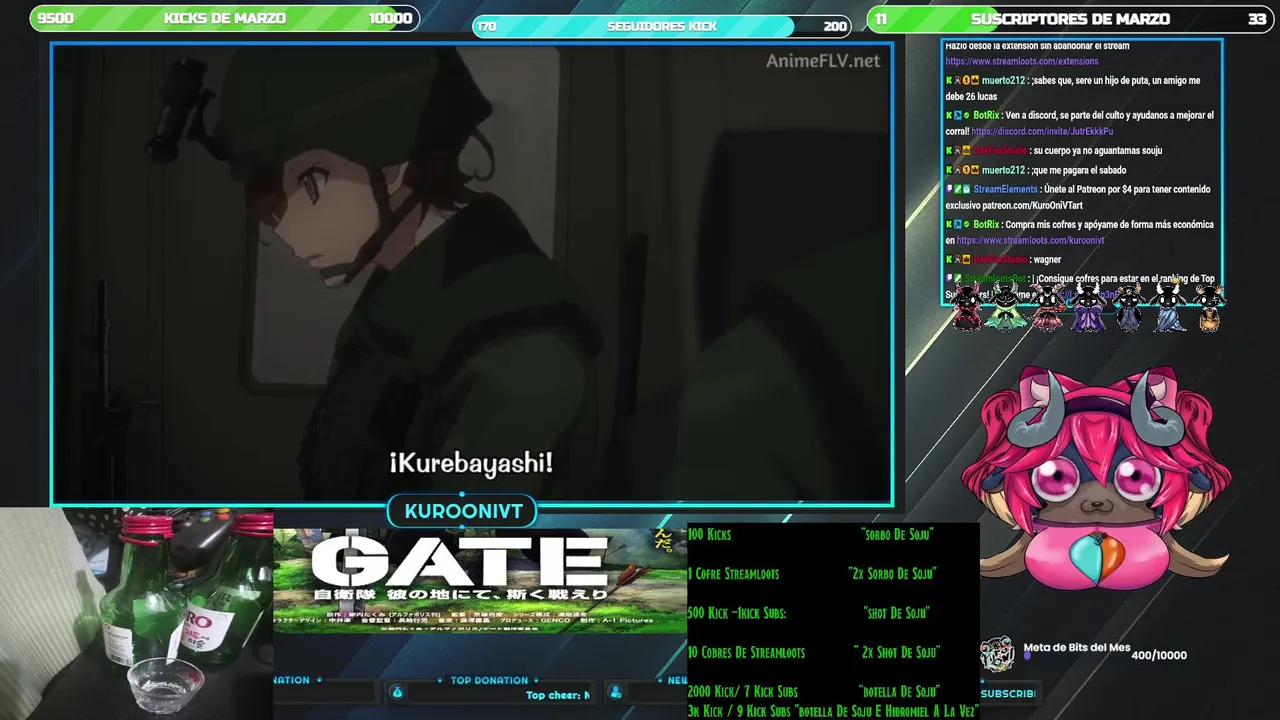The image size is (1280, 720).
Task: Click the Kicks de Marzo progress bar
Action: 225,18
